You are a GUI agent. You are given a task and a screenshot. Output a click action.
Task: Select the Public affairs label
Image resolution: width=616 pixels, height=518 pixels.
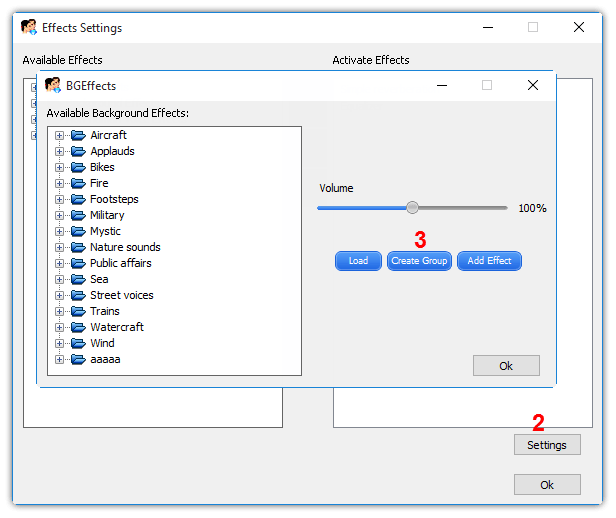(121, 263)
